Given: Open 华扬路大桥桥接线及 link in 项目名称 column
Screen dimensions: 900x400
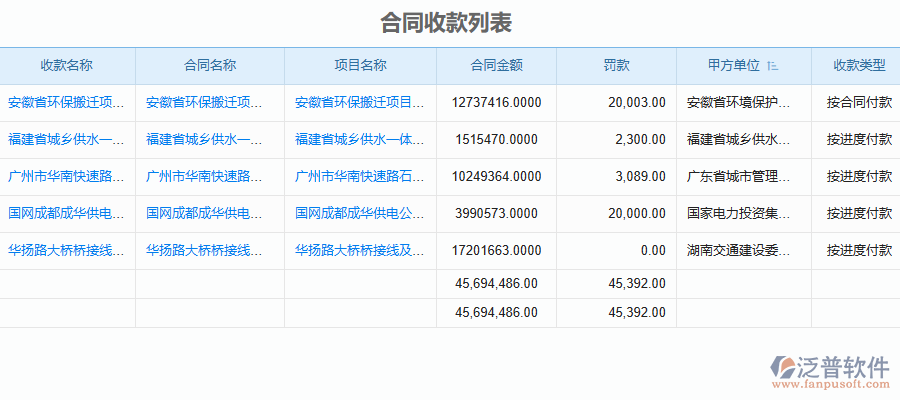Looking at the screenshot, I should pos(360,250).
